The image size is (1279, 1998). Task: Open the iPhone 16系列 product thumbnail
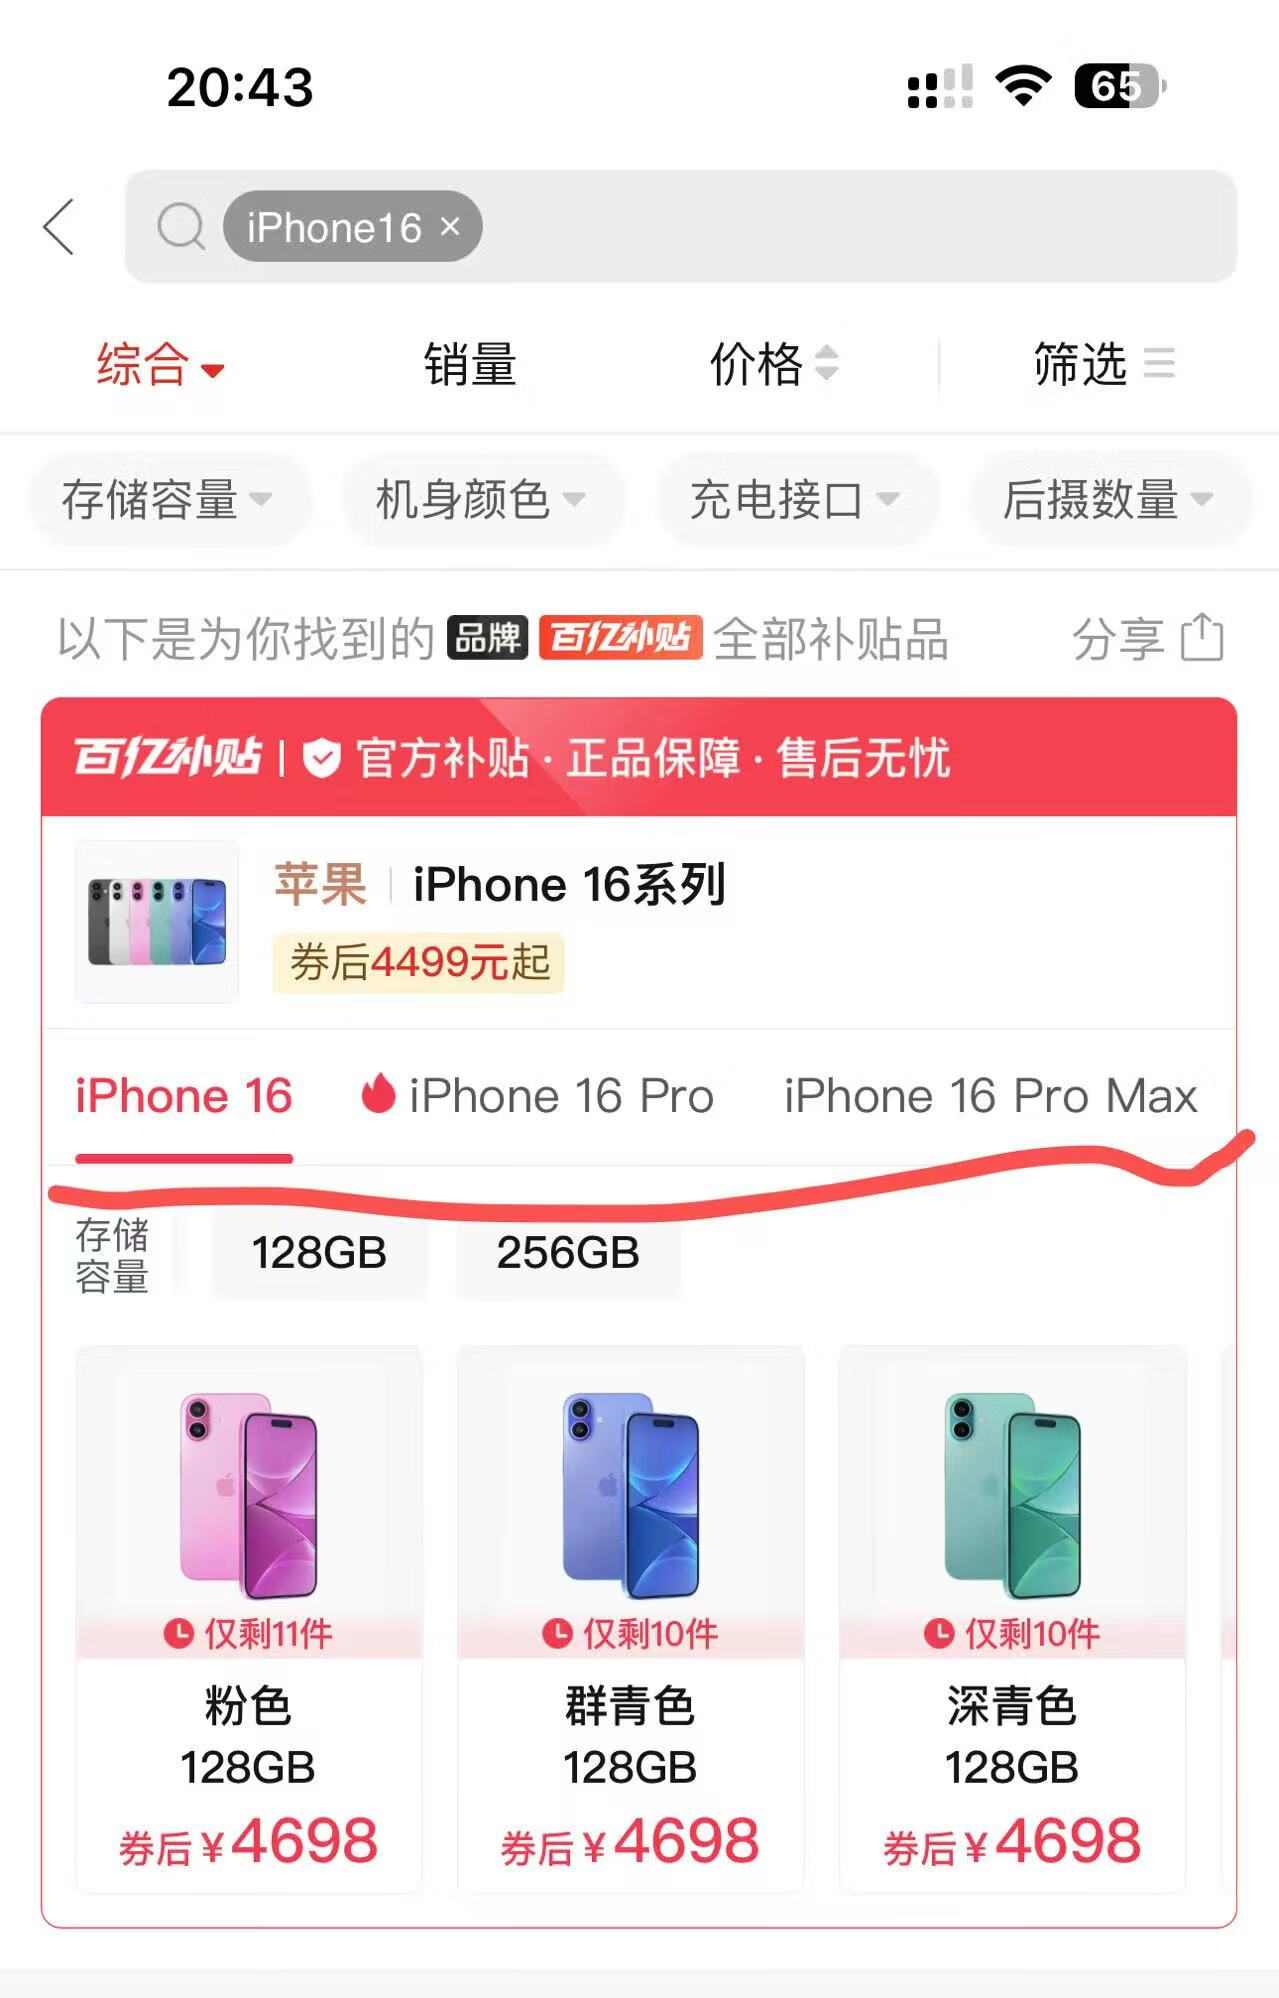coord(157,922)
